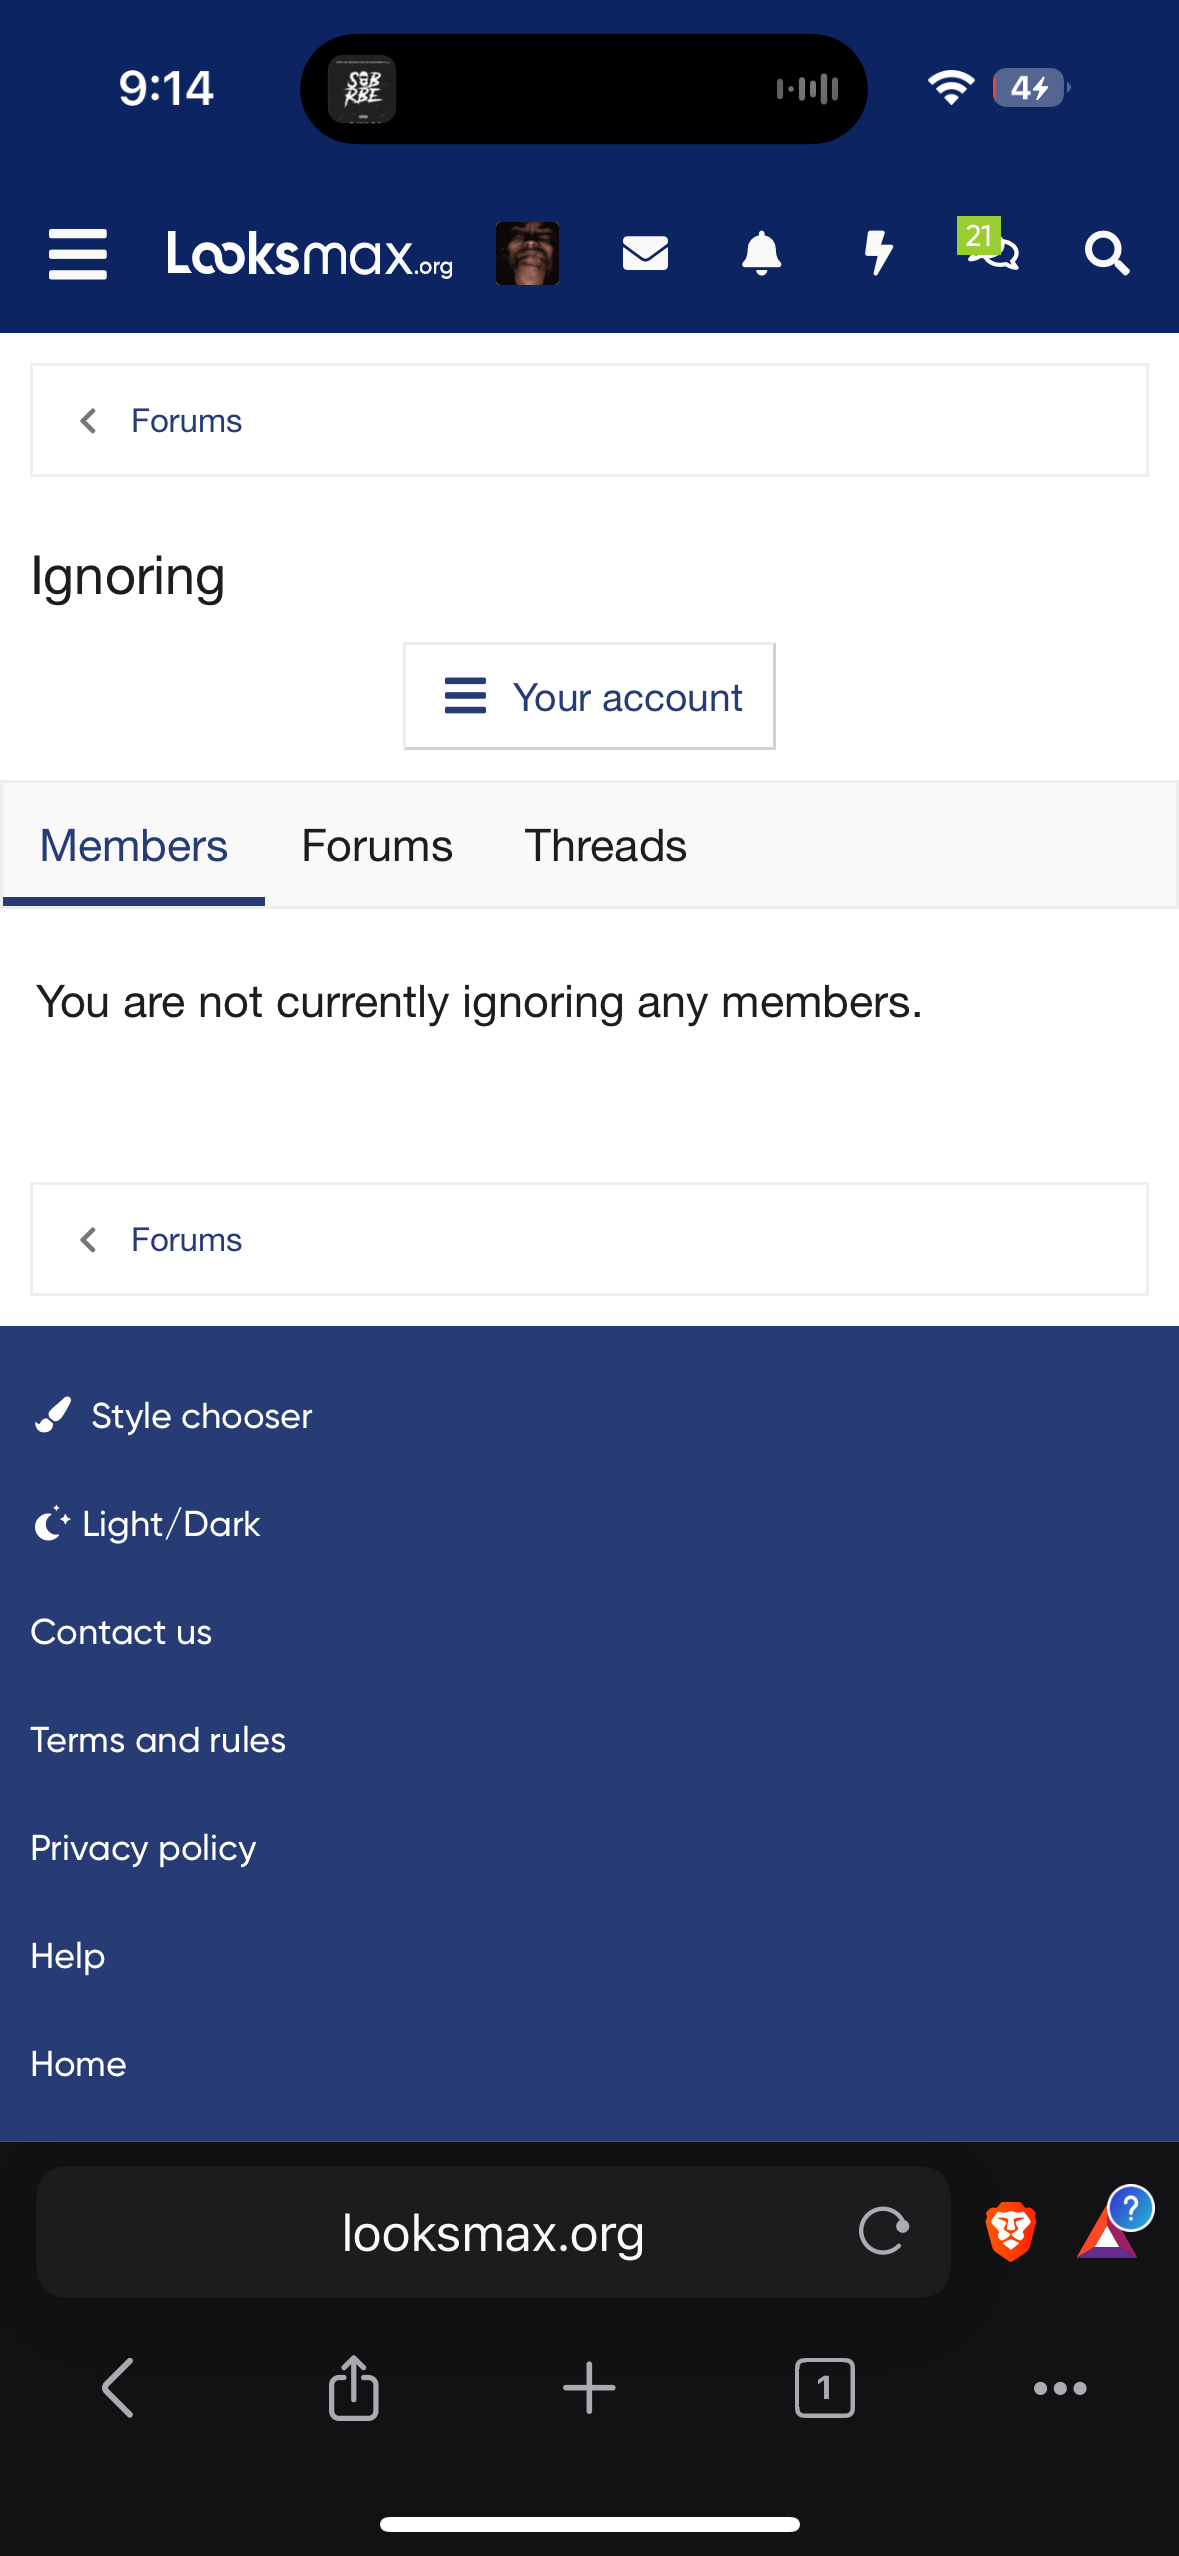Open the browser tab switcher

point(824,2388)
